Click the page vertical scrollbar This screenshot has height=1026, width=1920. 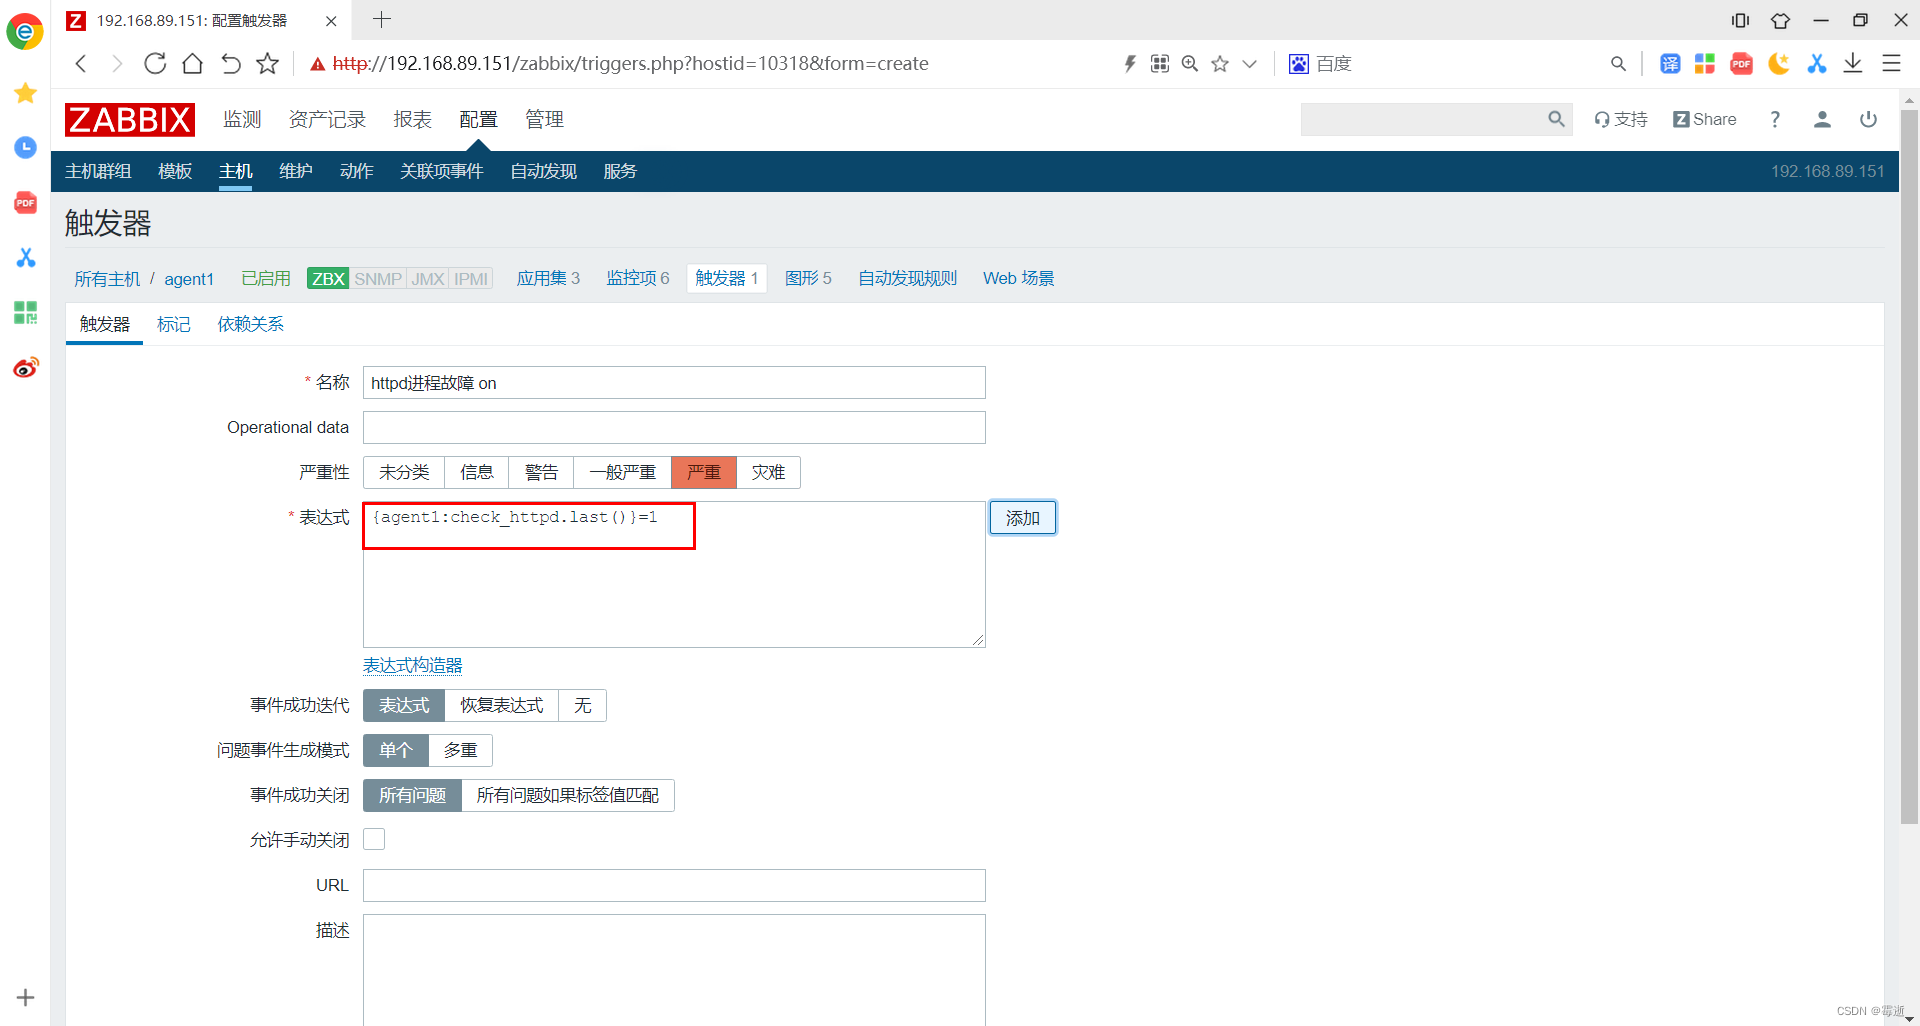click(1909, 467)
